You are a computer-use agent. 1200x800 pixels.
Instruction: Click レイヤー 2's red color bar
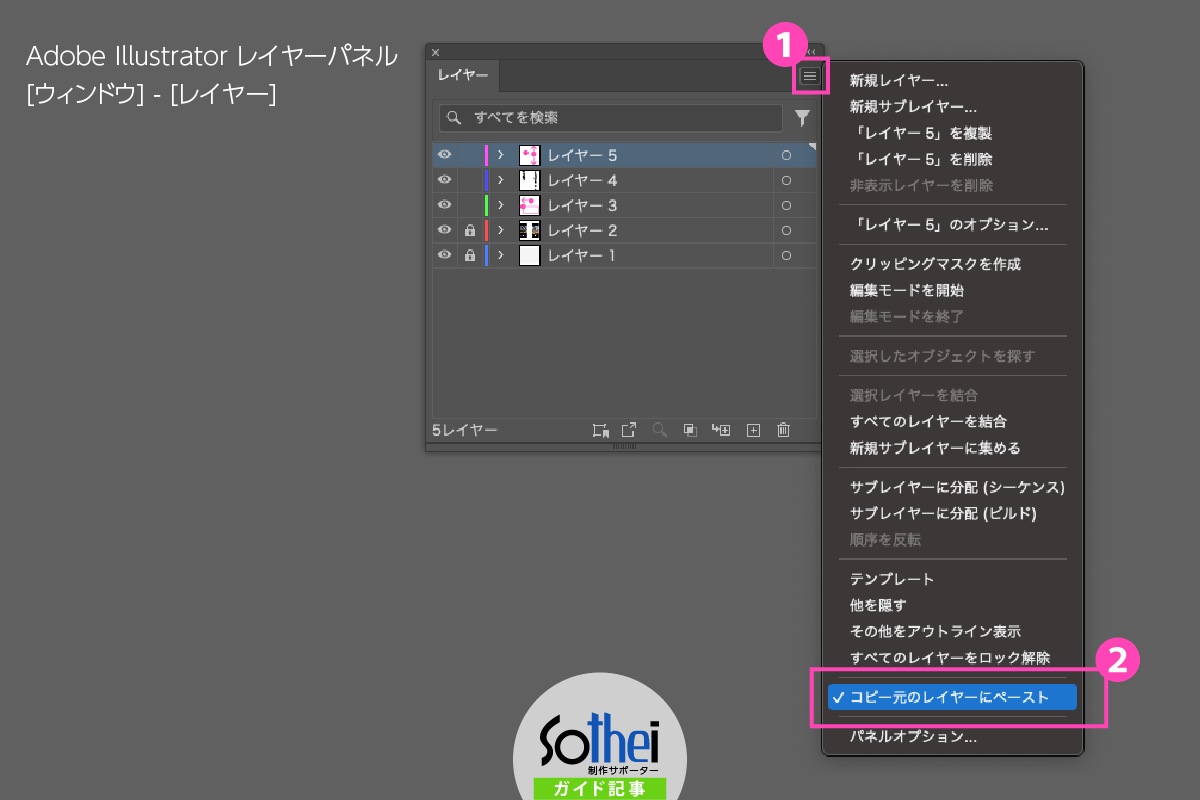[x=487, y=229]
